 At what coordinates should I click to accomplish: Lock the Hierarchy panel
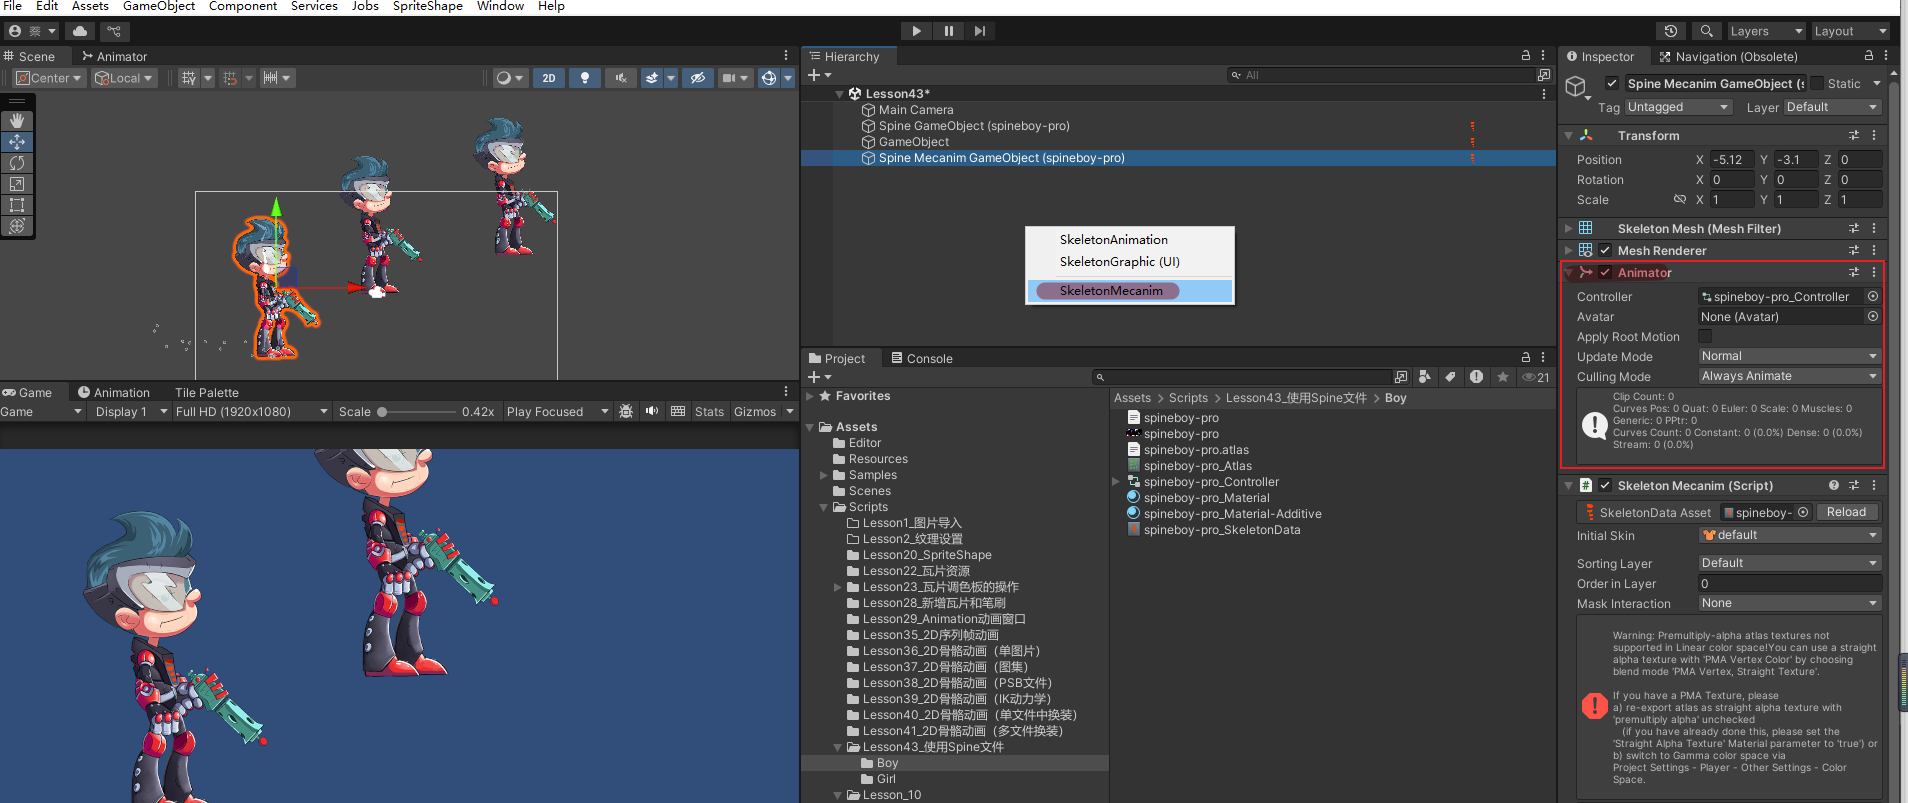1526,56
